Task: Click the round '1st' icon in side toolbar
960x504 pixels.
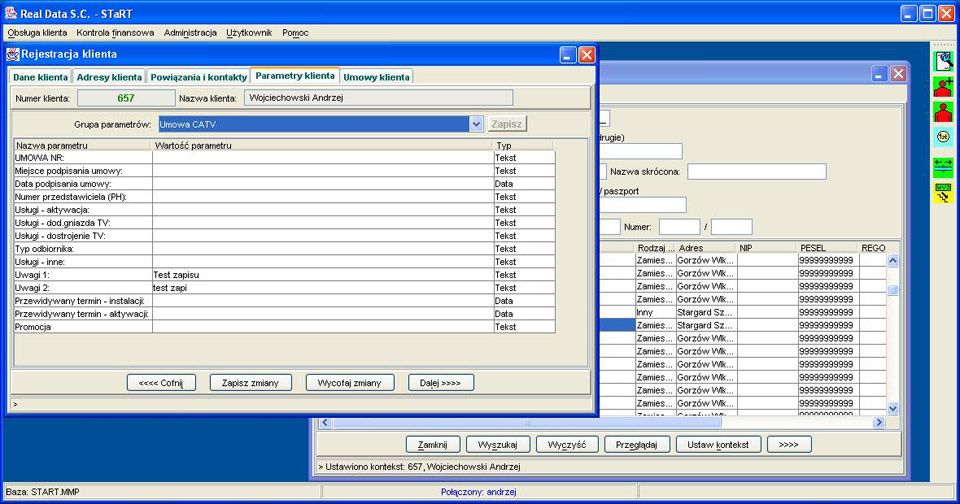Action: click(x=943, y=138)
